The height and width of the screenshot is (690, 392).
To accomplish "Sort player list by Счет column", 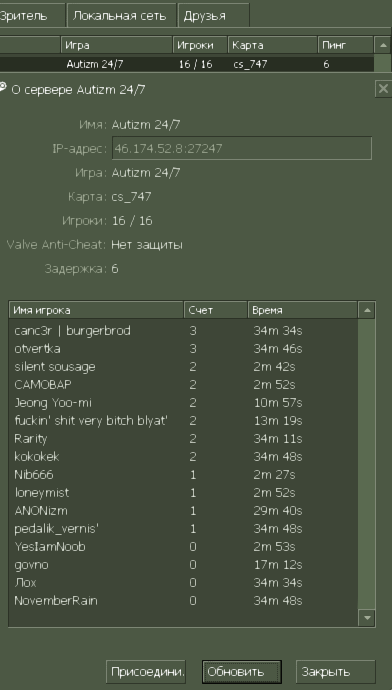I will point(215,310).
